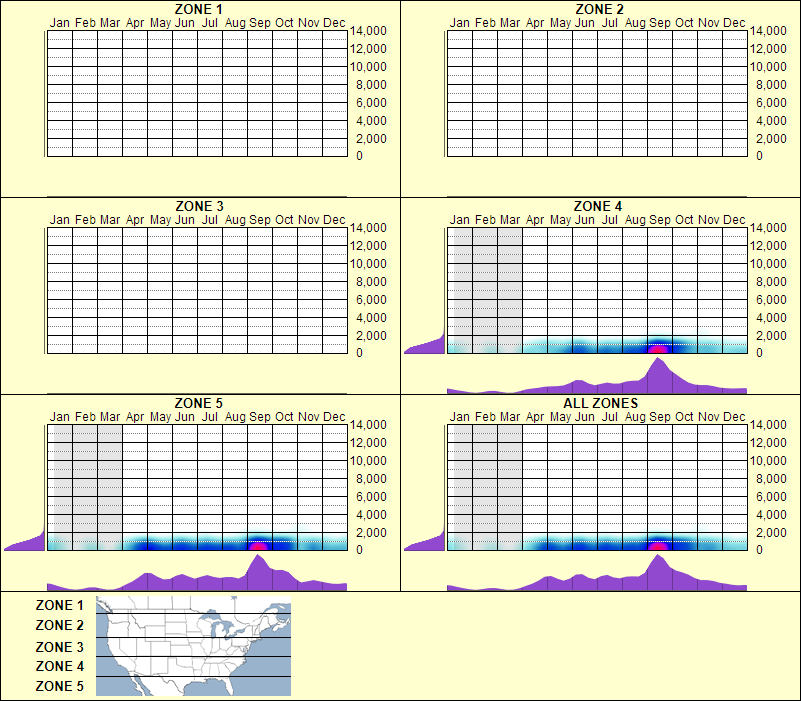Image resolution: width=801 pixels, height=701 pixels.
Task: Click the pink September hotspot in Zone 5
Action: point(258,546)
